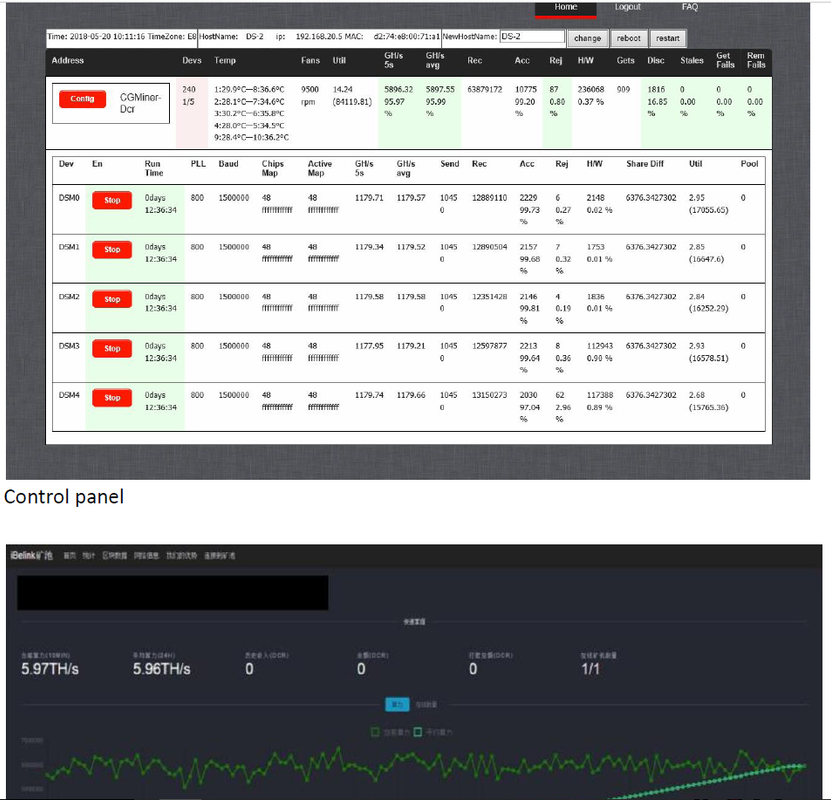Click the Active Map column header
The image size is (831, 800).
click(x=320, y=168)
